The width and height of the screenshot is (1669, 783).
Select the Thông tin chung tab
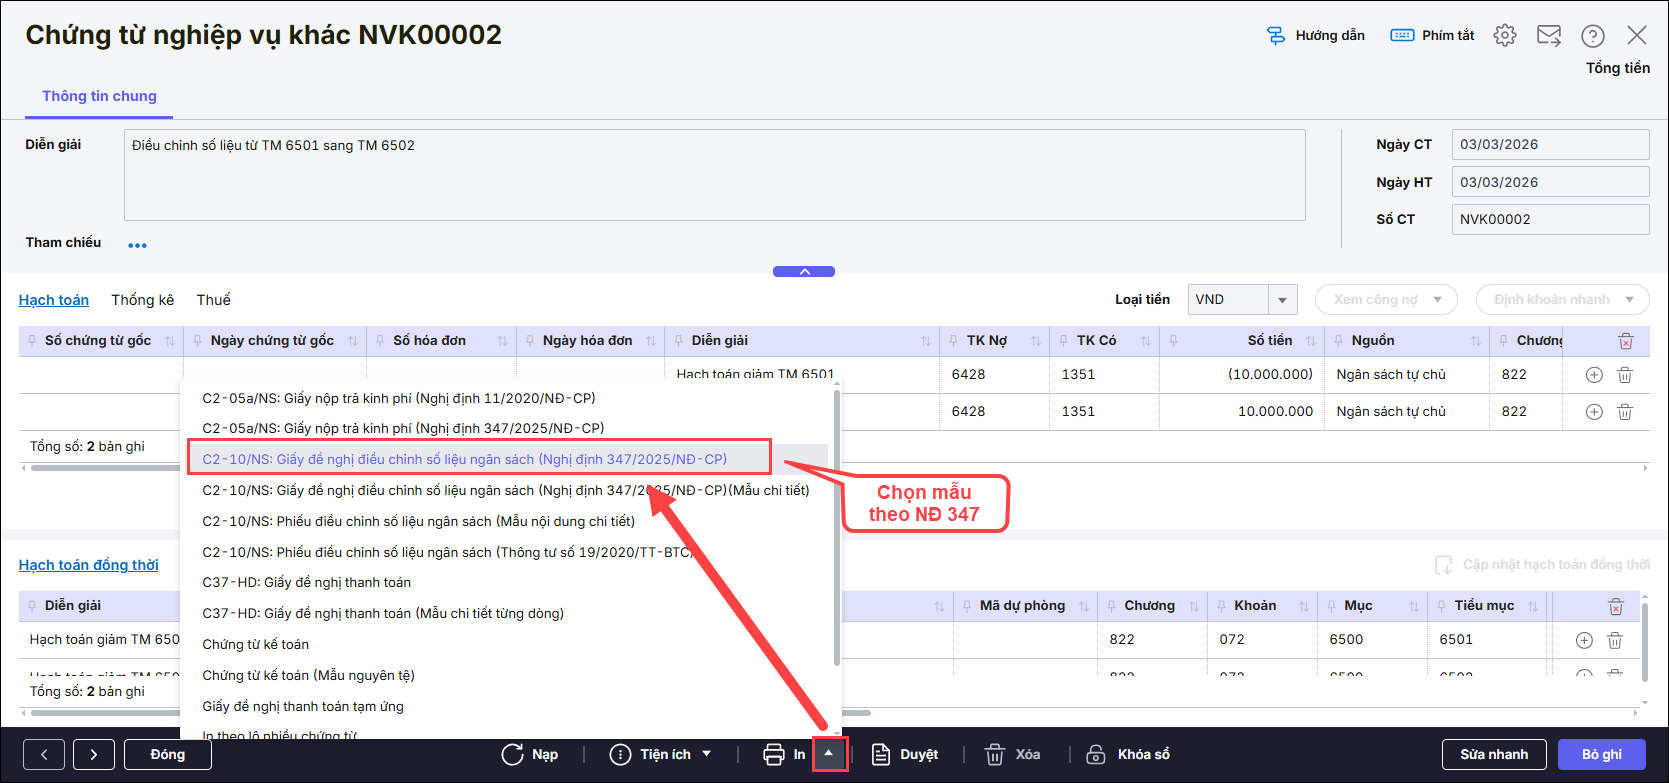tap(99, 96)
